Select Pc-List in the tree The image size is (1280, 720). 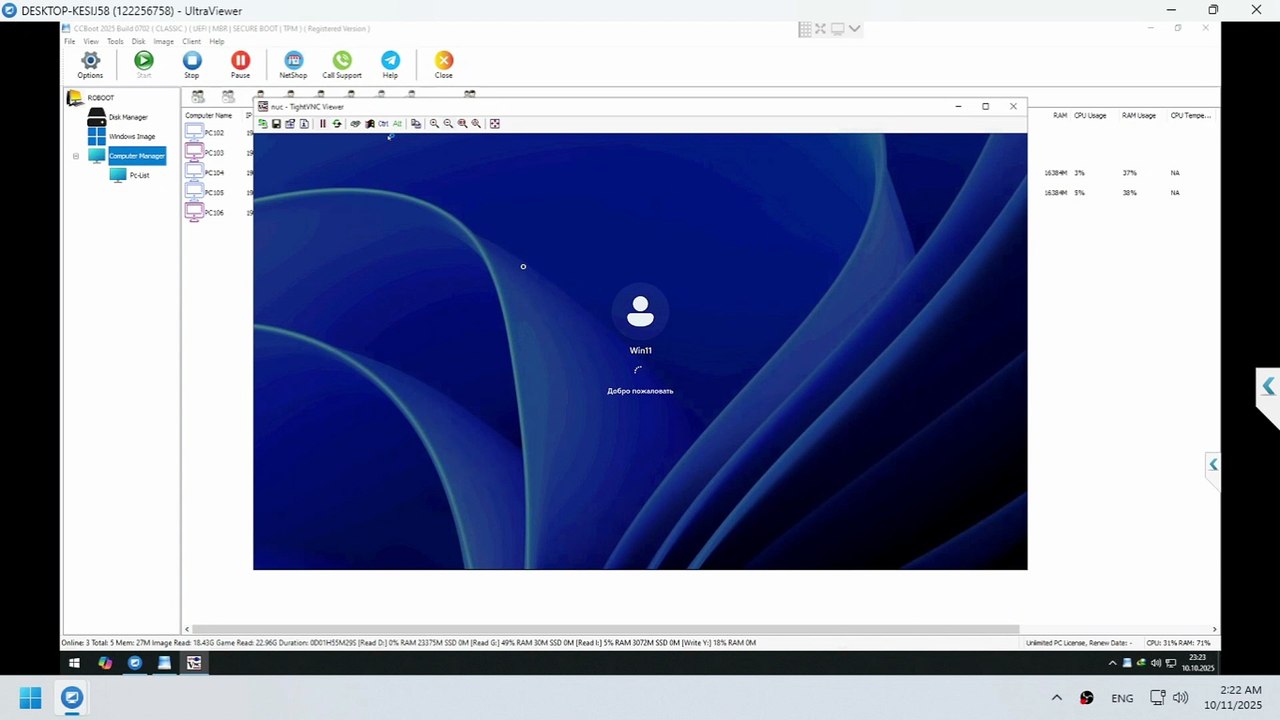tap(139, 176)
